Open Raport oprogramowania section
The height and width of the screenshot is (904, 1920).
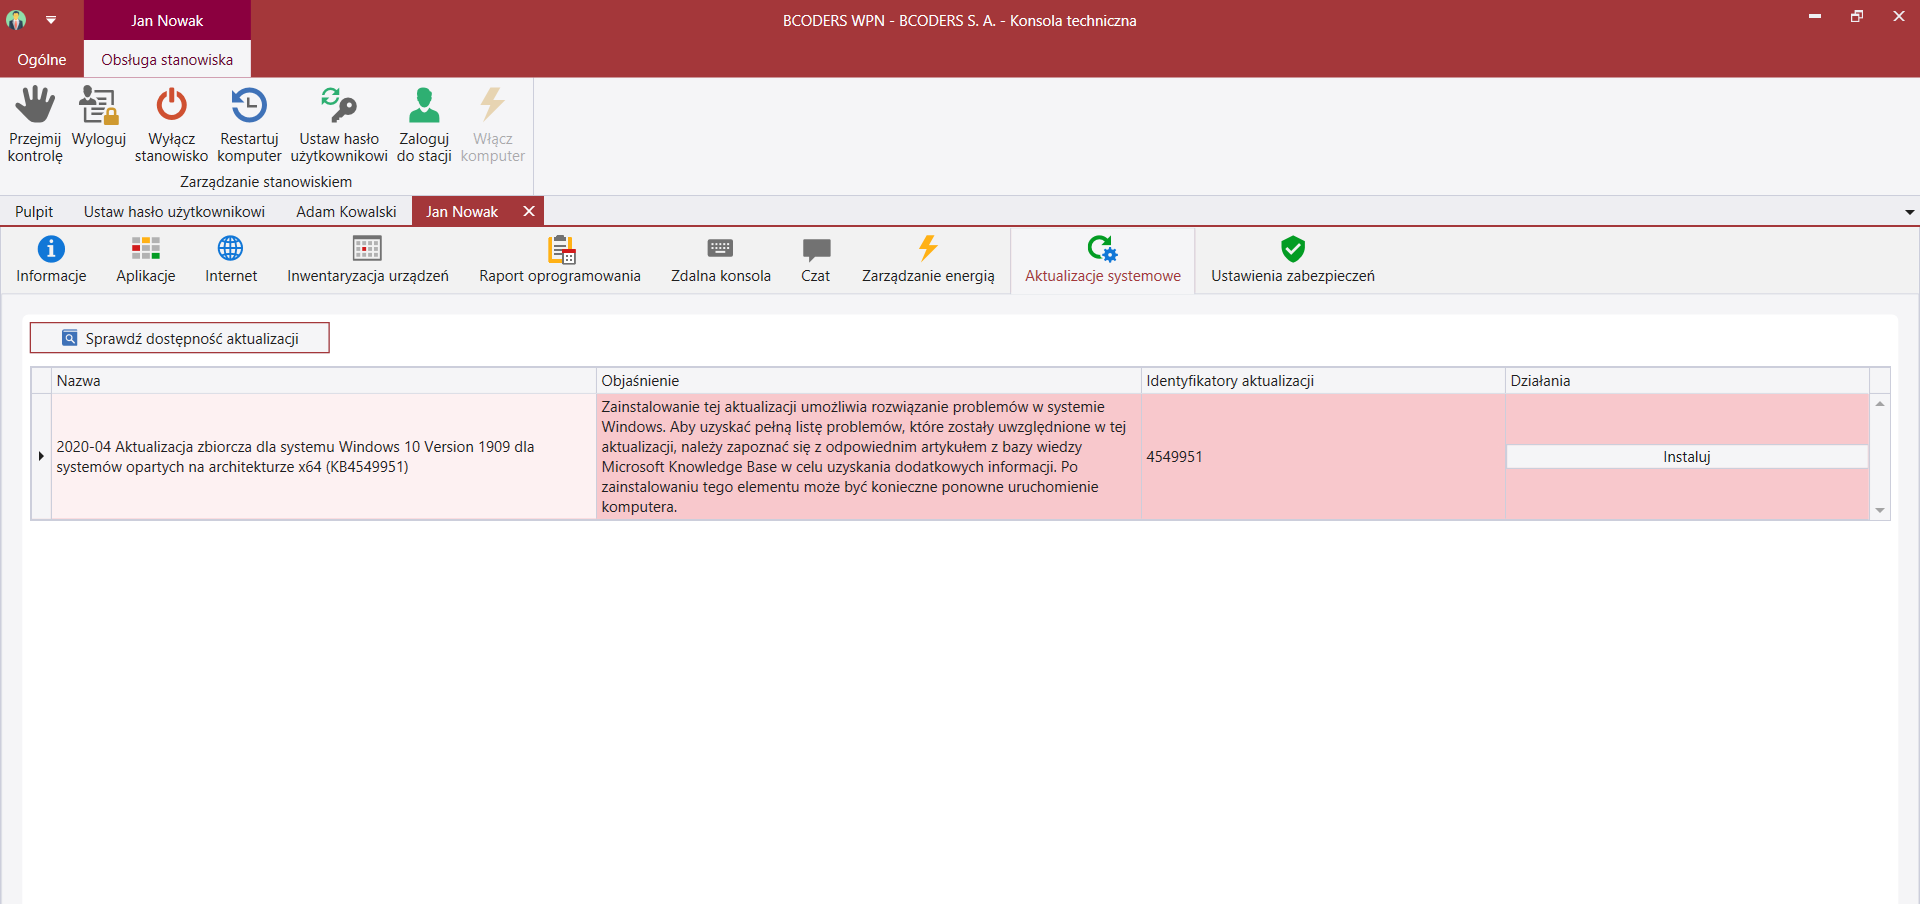tap(560, 260)
